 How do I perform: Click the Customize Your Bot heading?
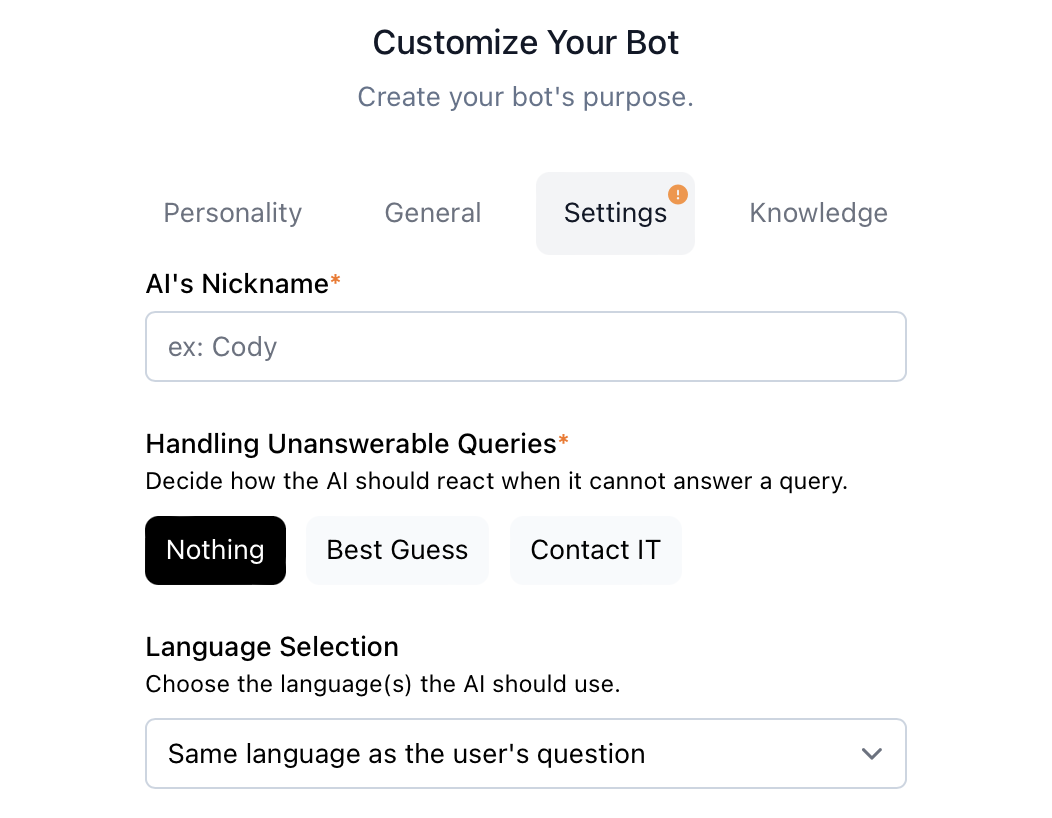click(x=526, y=42)
